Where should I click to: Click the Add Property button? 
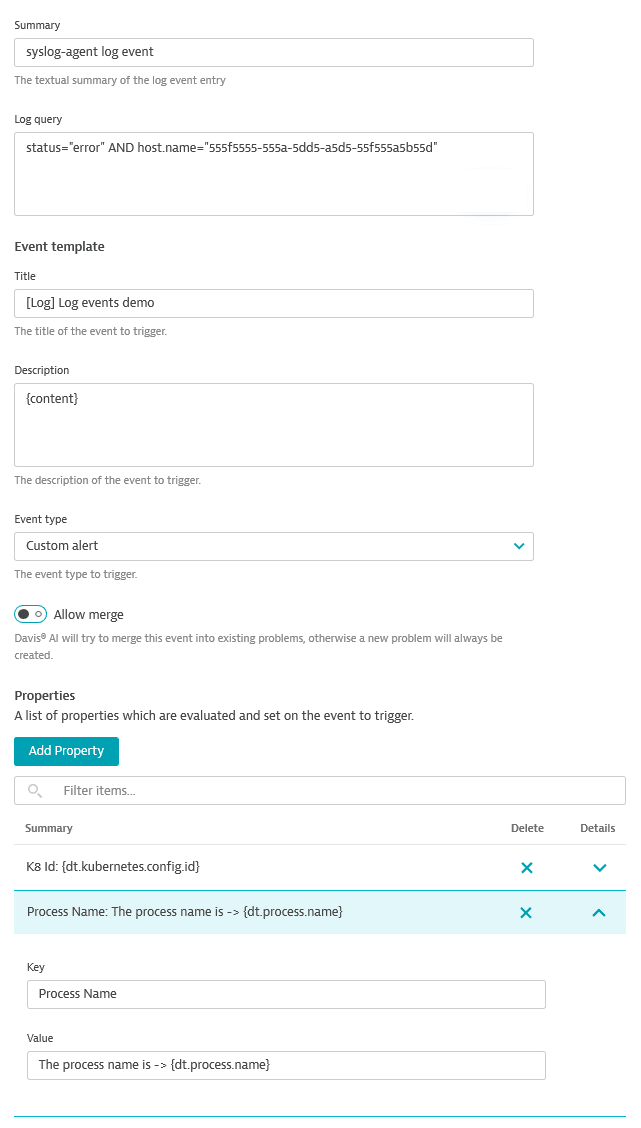coord(66,751)
